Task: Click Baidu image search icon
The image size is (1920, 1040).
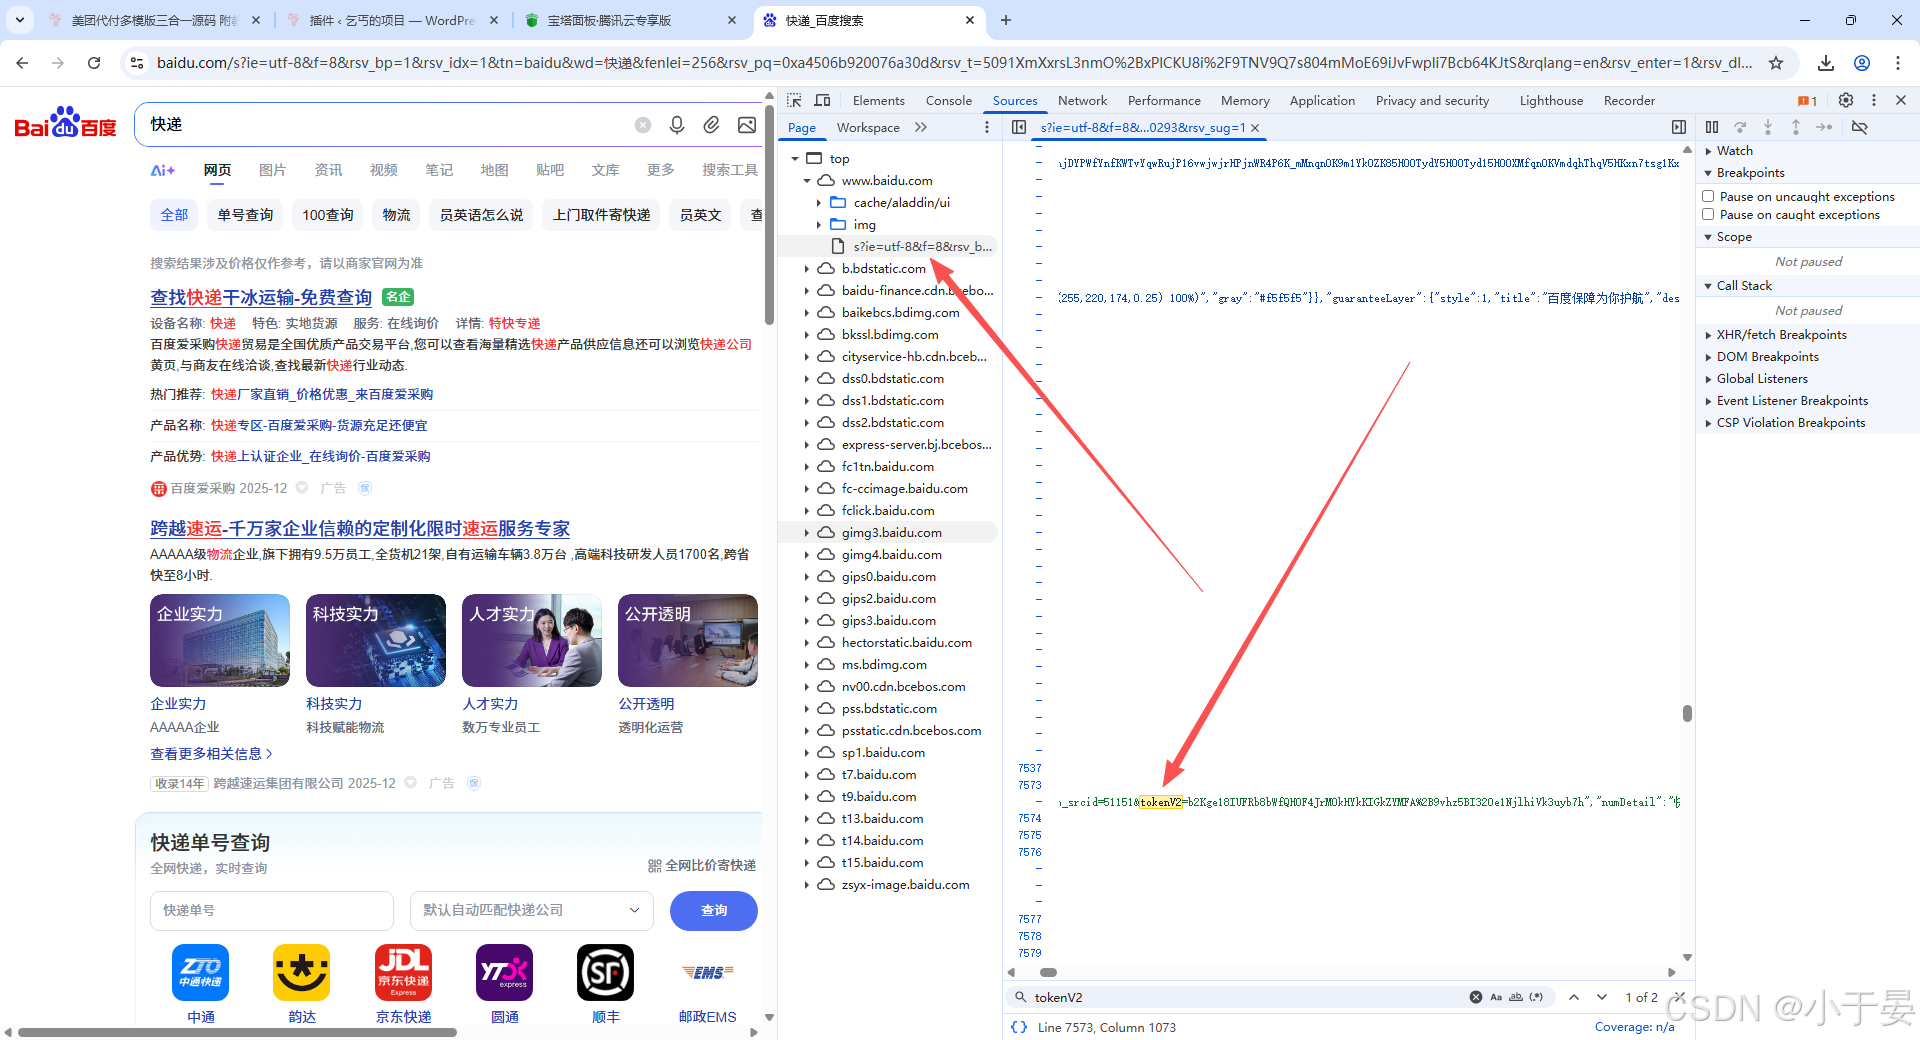Action: pos(746,124)
